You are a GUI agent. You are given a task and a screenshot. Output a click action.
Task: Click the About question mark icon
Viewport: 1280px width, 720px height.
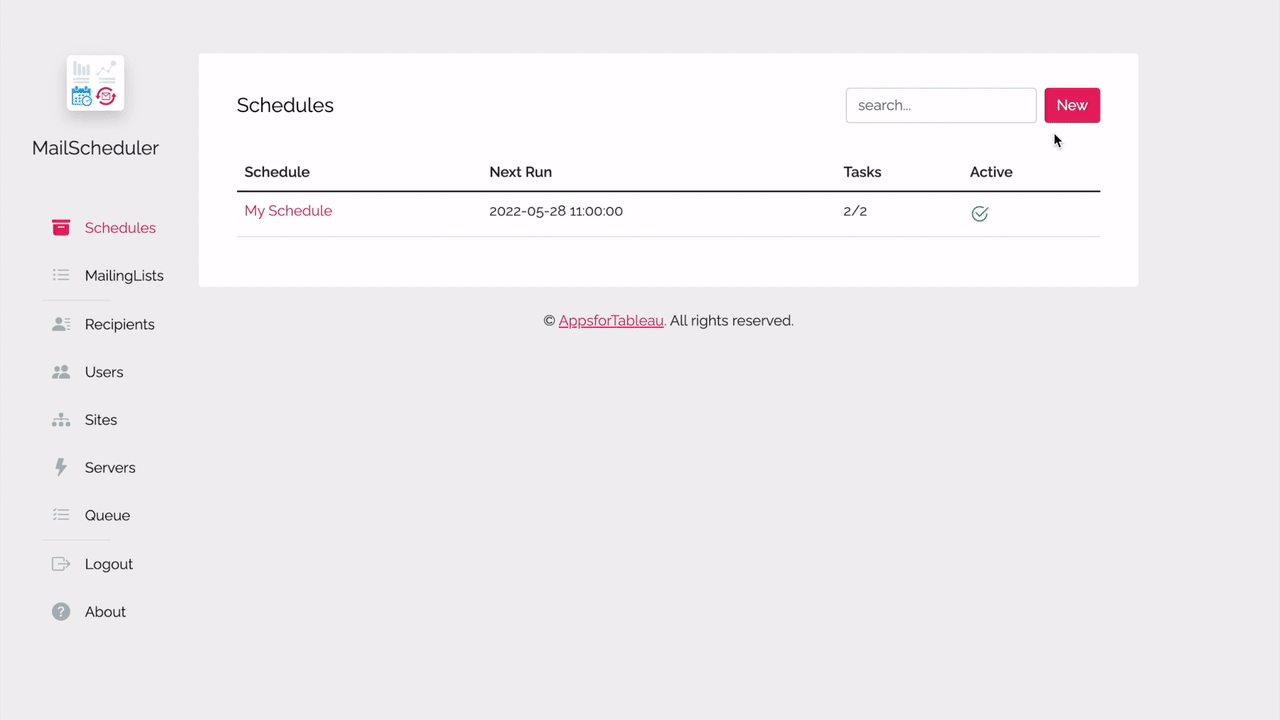pos(61,612)
